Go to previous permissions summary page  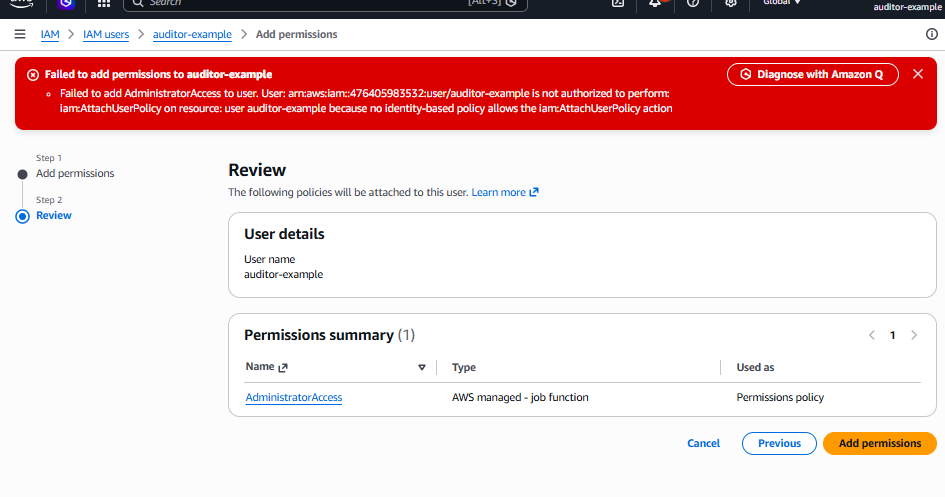871,335
